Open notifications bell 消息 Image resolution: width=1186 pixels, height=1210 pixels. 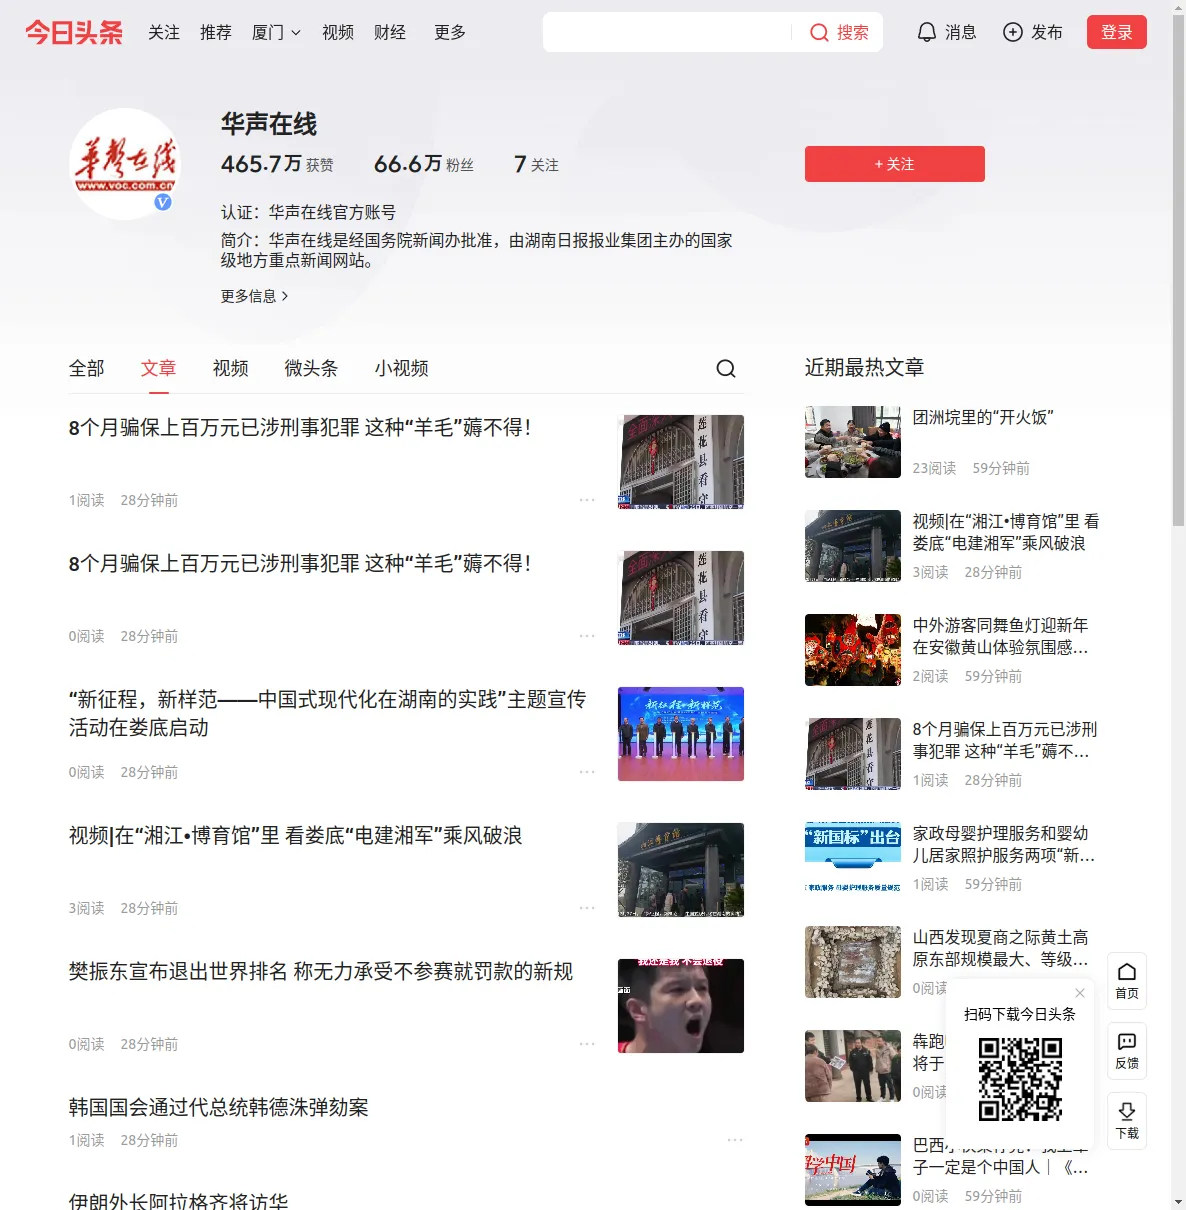pos(946,32)
